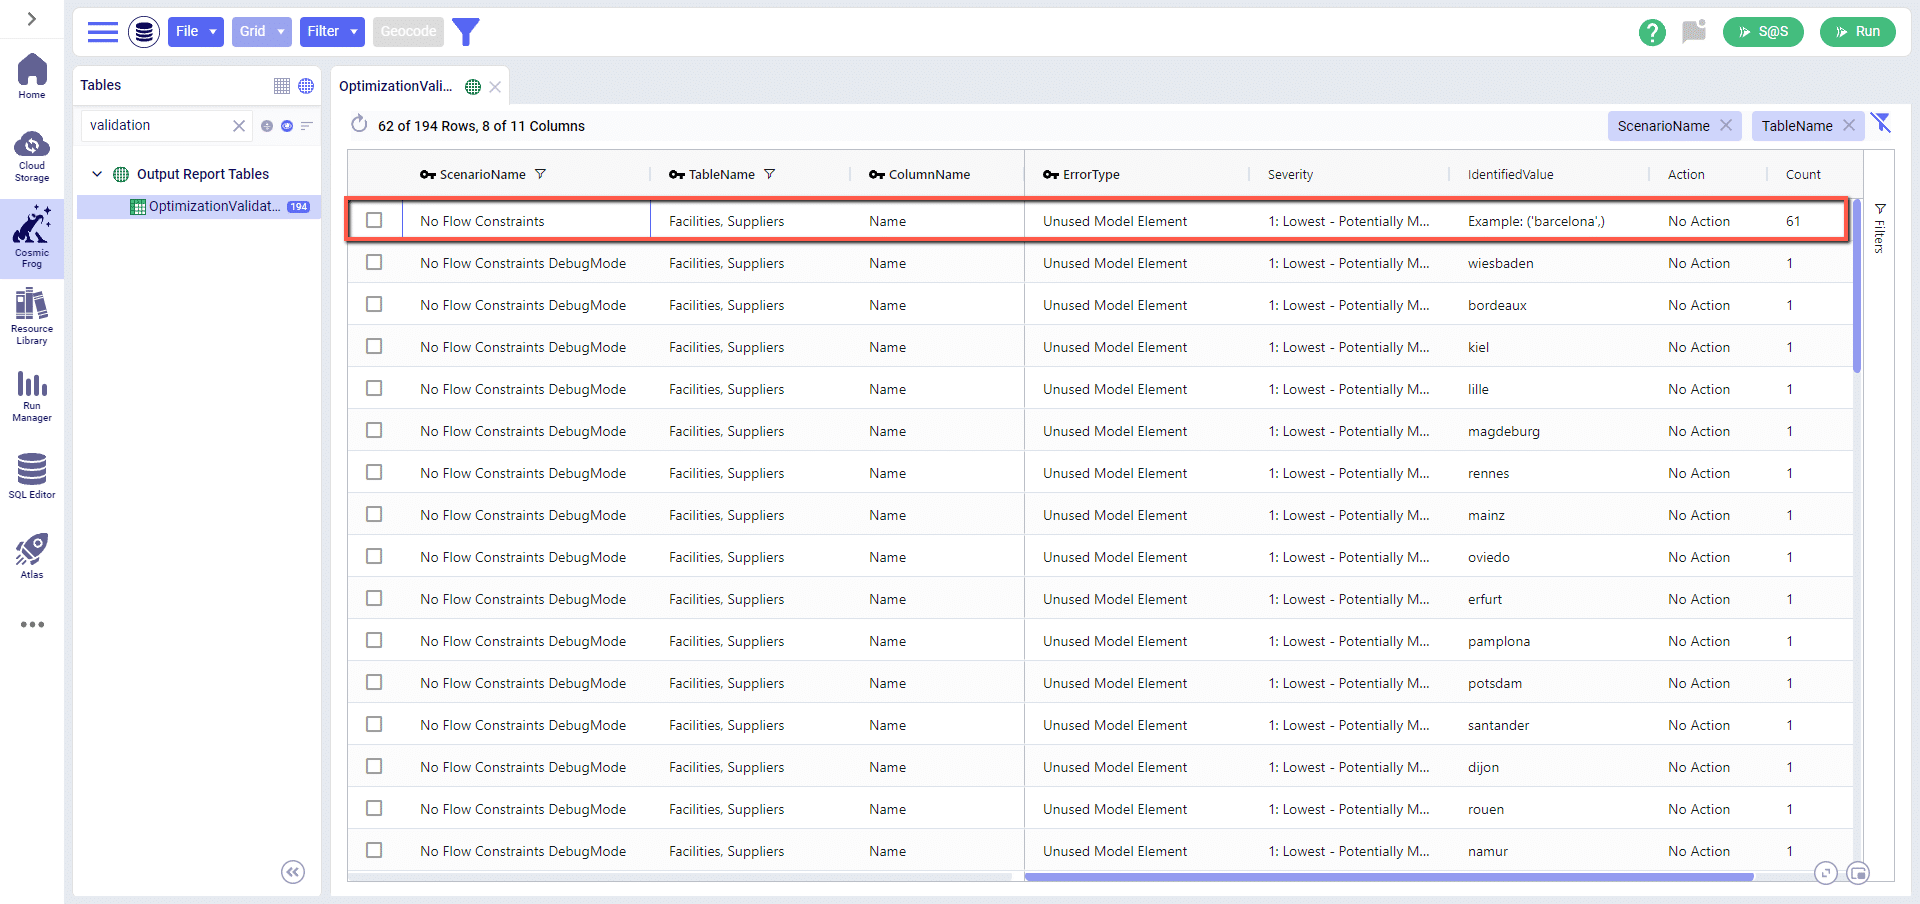Remove the ScenarioName filter chip
The width and height of the screenshot is (1920, 904).
(x=1726, y=125)
